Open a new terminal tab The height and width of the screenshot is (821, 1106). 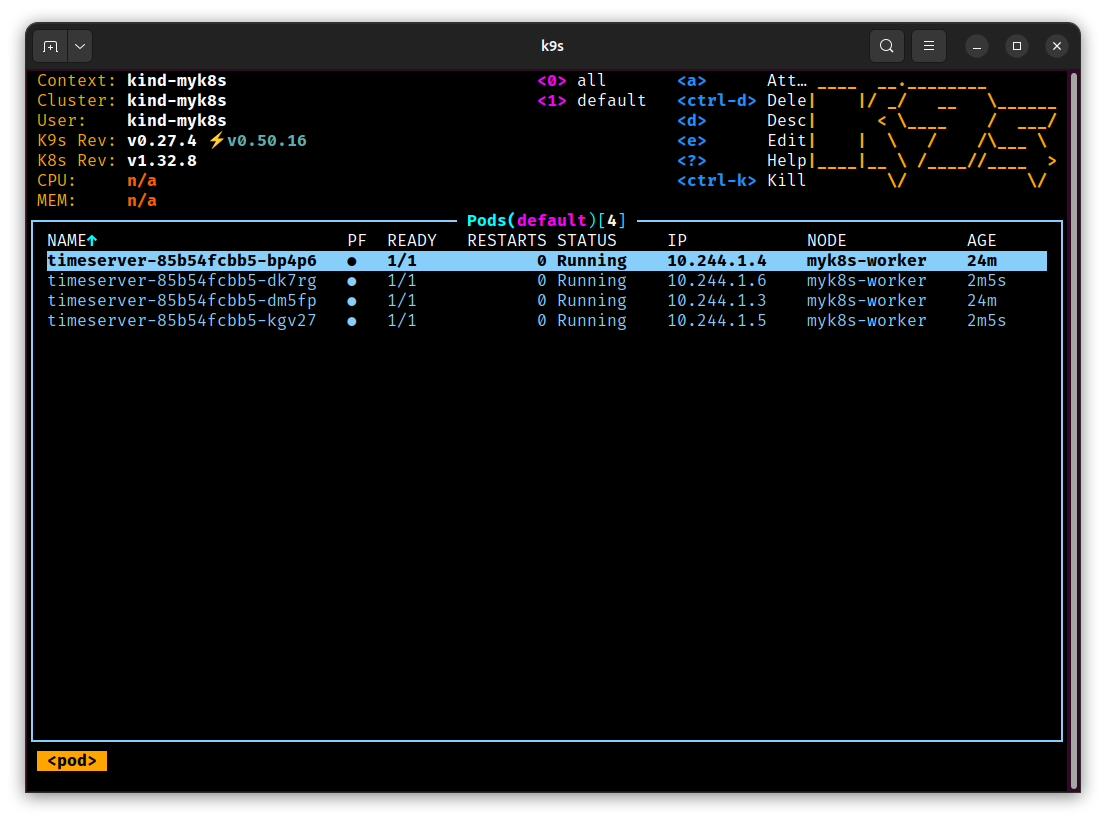coord(50,47)
